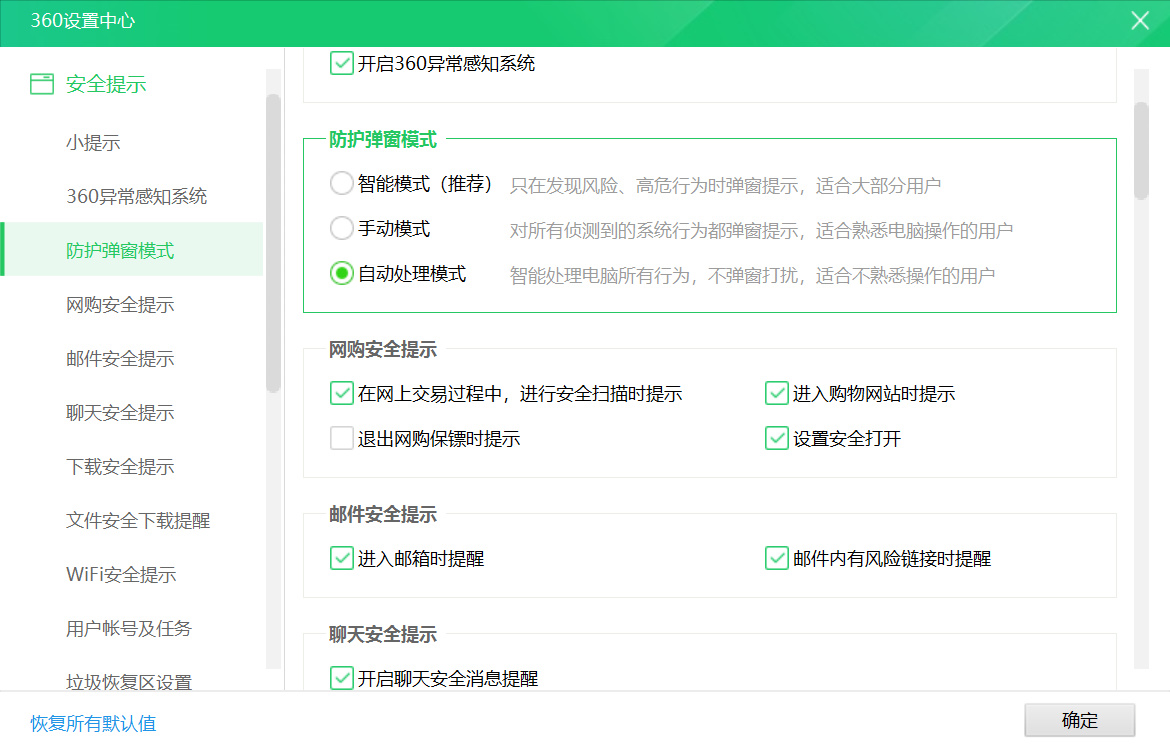This screenshot has height=750, width=1170.
Task: Close the 360设置中心 window
Action: [1140, 21]
